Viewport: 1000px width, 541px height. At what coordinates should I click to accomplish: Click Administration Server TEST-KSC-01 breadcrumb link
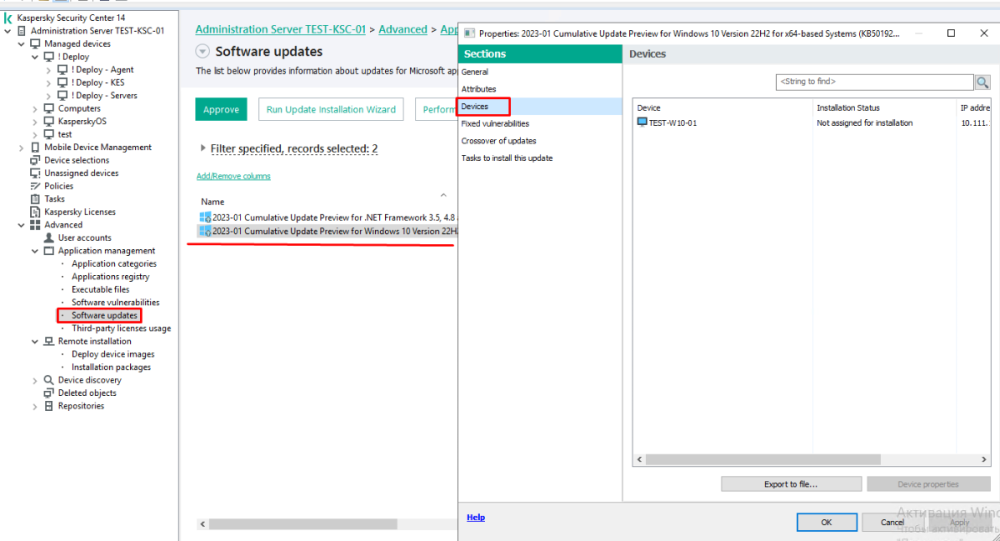281,29
